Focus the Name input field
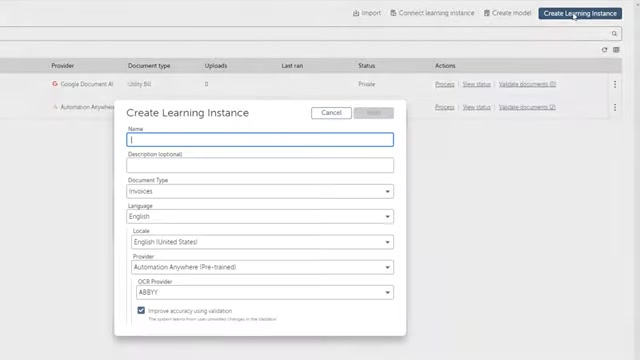The image size is (640, 360). 260,140
